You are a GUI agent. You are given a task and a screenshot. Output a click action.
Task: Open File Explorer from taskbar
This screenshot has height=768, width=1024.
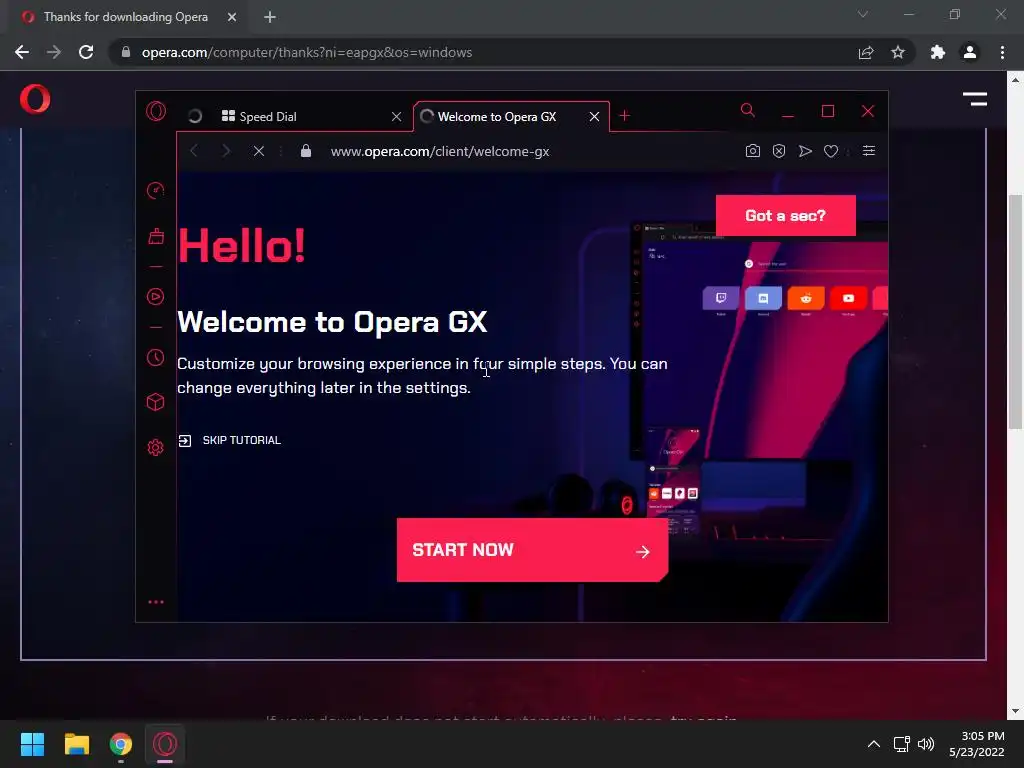click(76, 744)
